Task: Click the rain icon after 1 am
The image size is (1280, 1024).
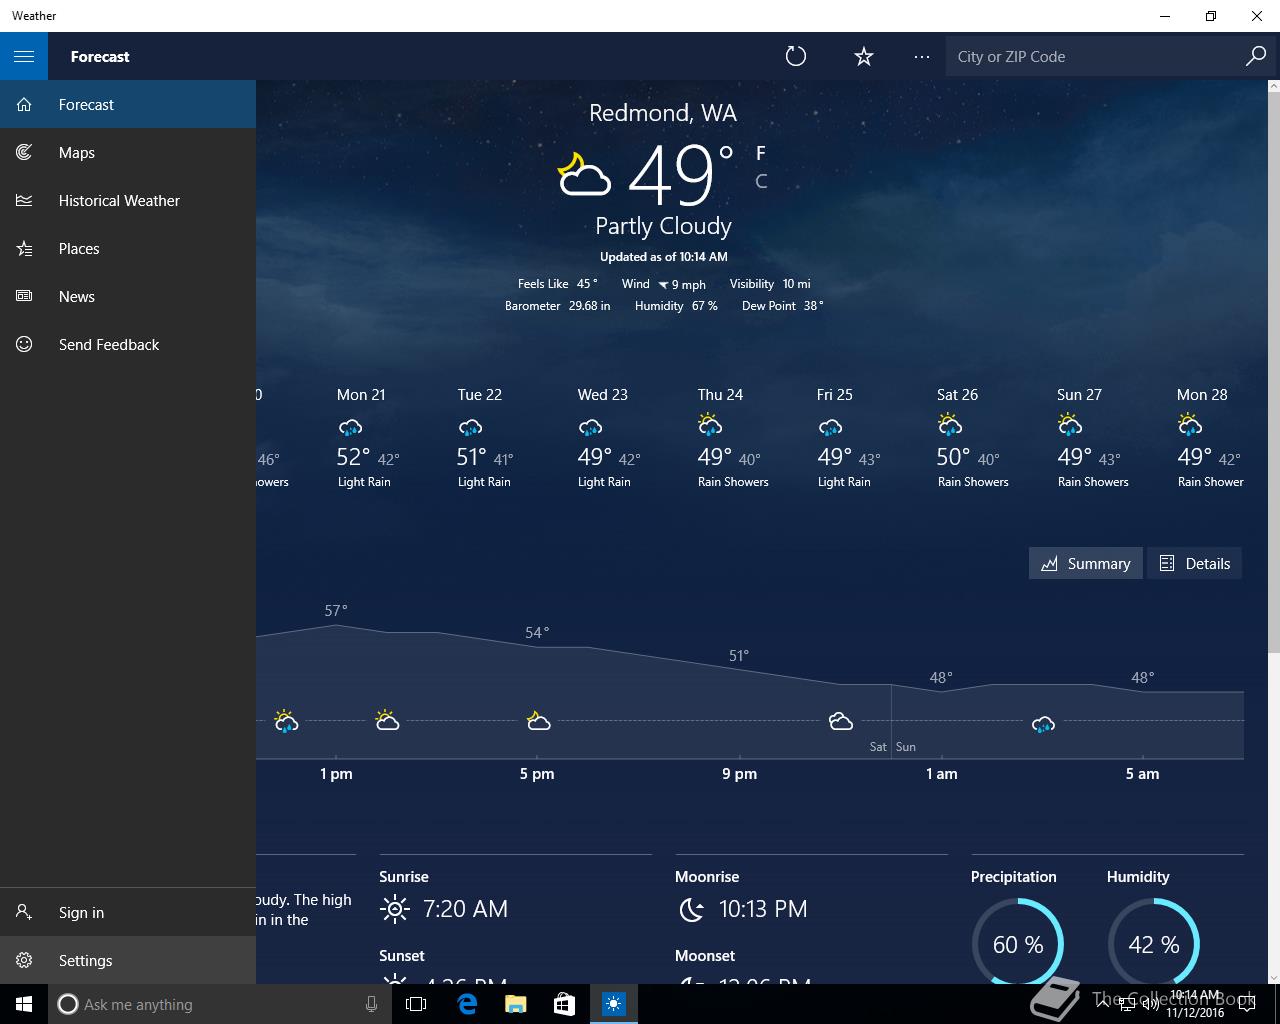Action: [x=1043, y=724]
